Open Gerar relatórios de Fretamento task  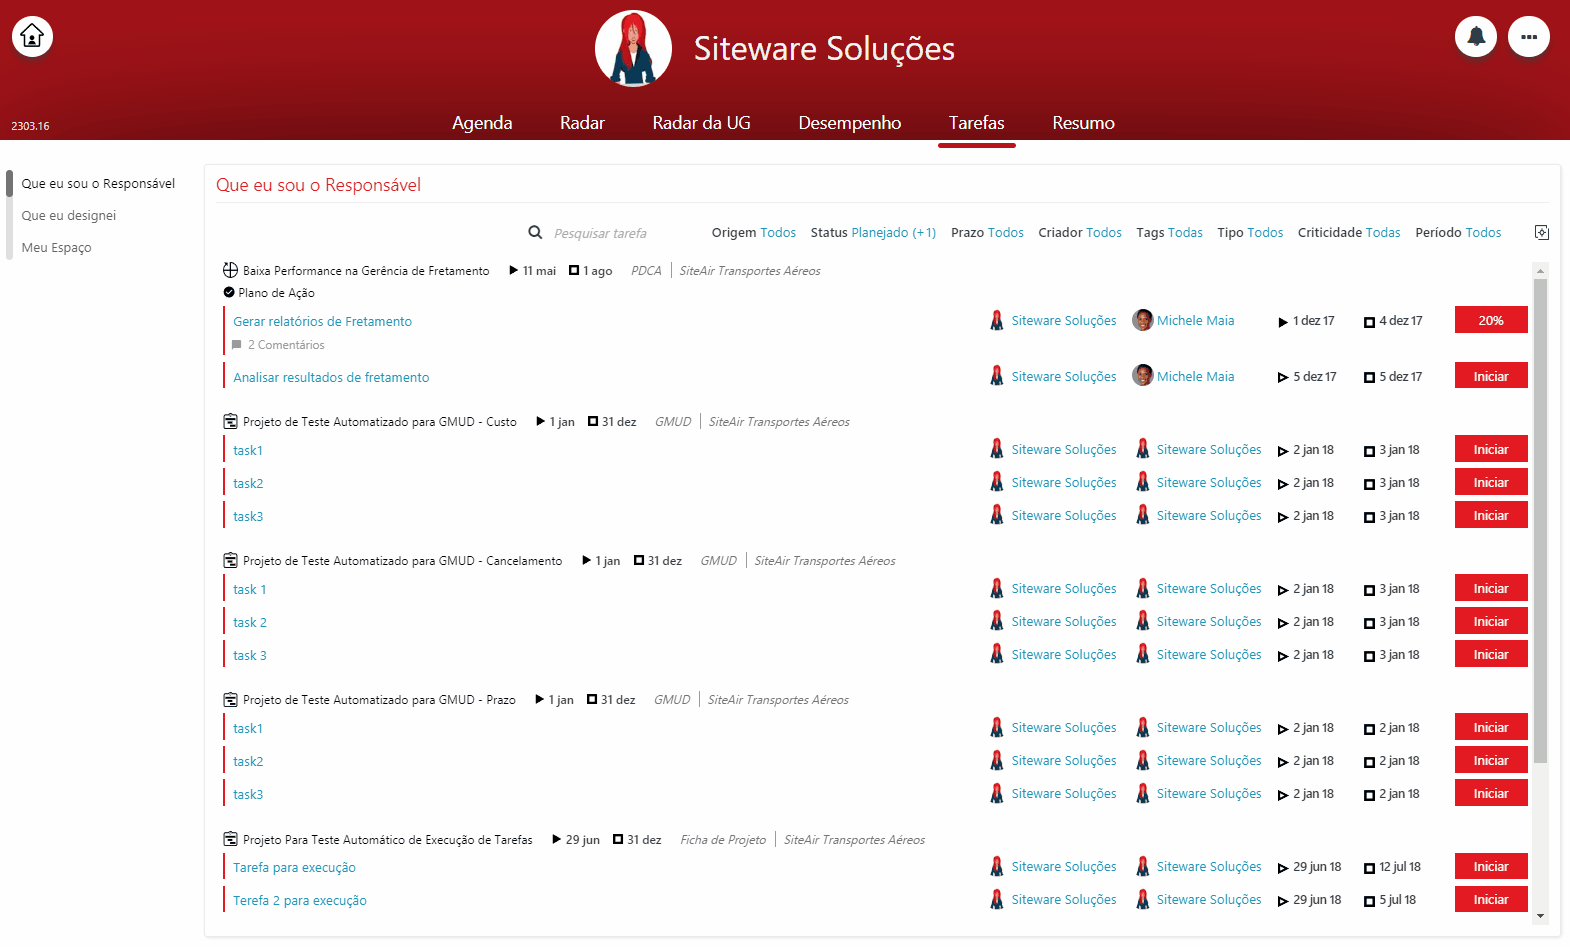point(322,322)
